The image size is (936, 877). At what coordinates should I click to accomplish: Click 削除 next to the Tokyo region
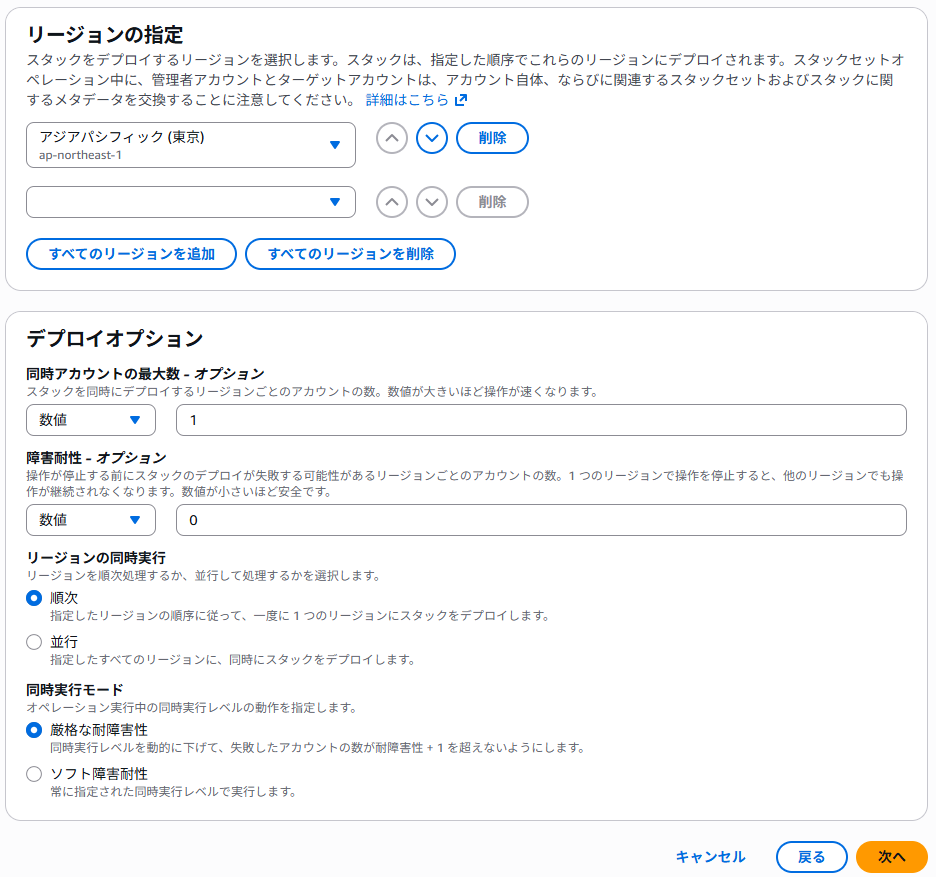tap(492, 137)
